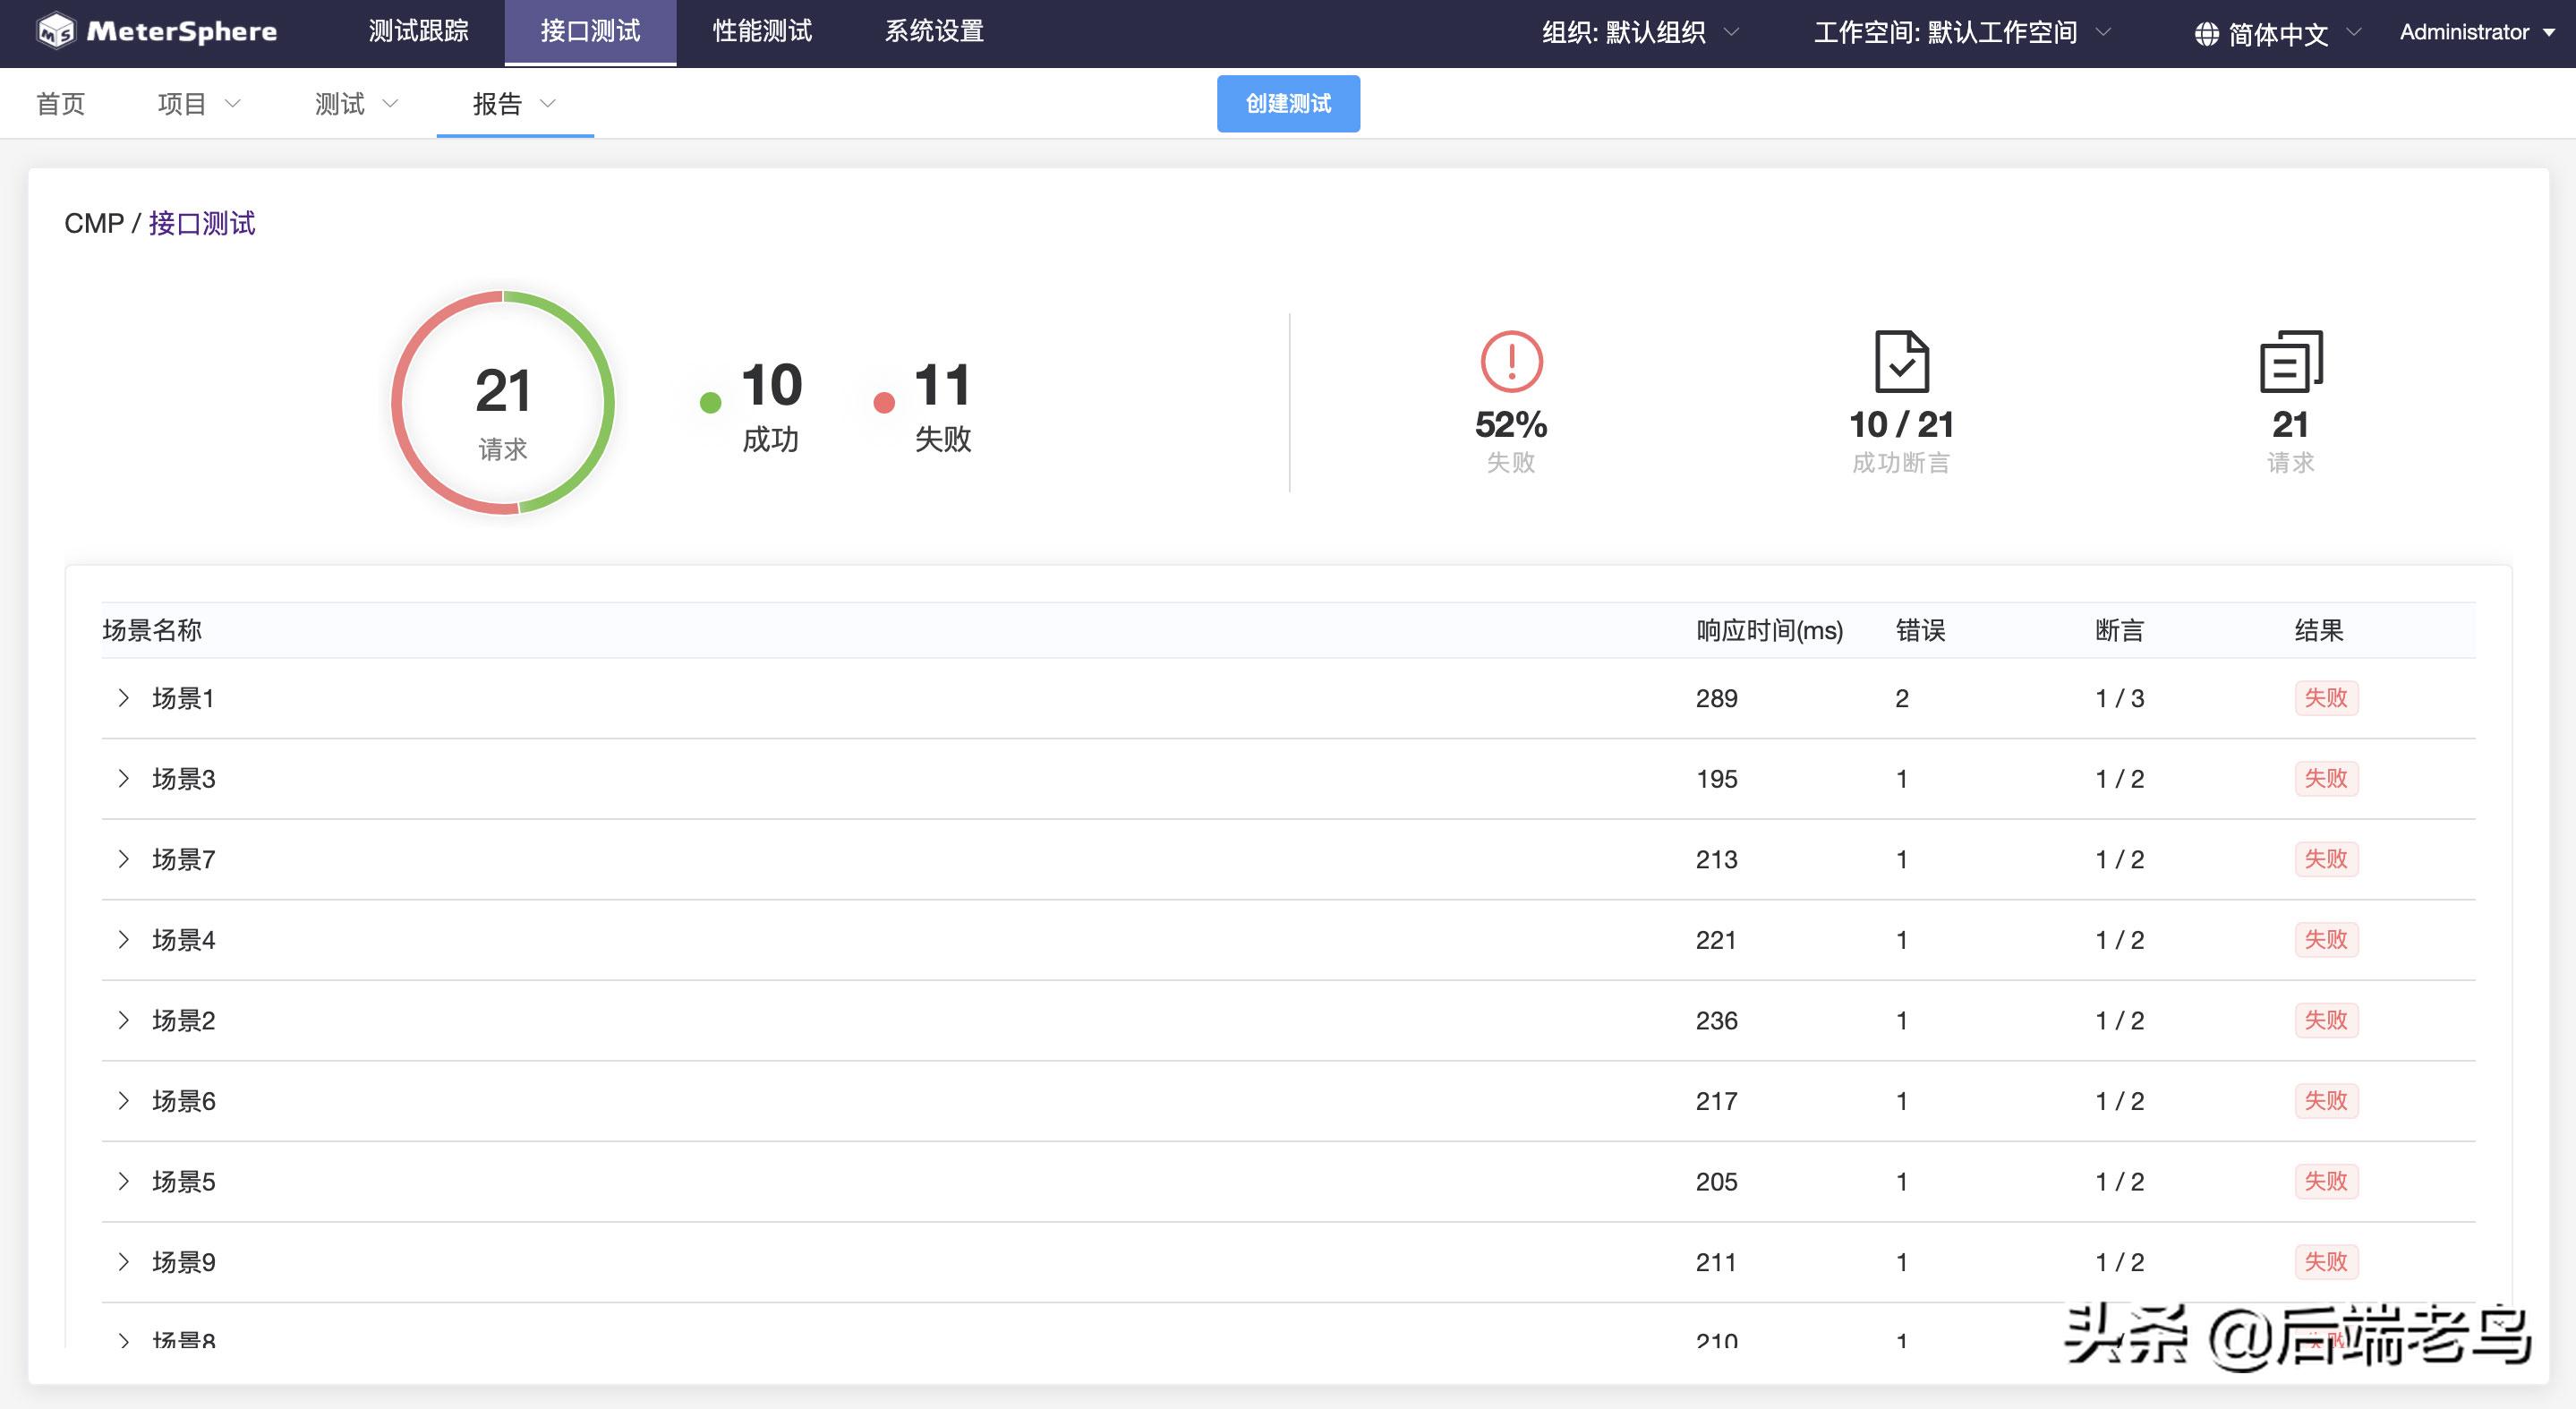2576x1409 pixels.
Task: Open the Administrator user menu
Action: click(x=2478, y=32)
